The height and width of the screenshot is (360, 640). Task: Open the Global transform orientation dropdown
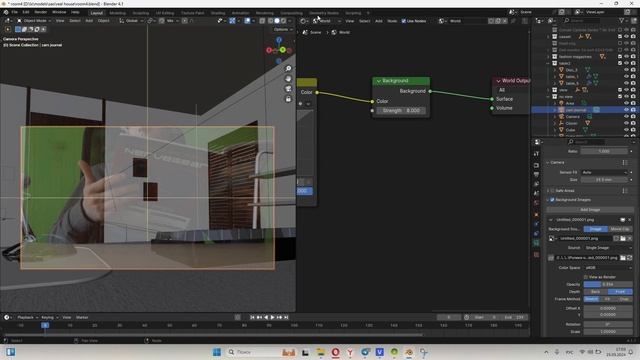point(131,21)
